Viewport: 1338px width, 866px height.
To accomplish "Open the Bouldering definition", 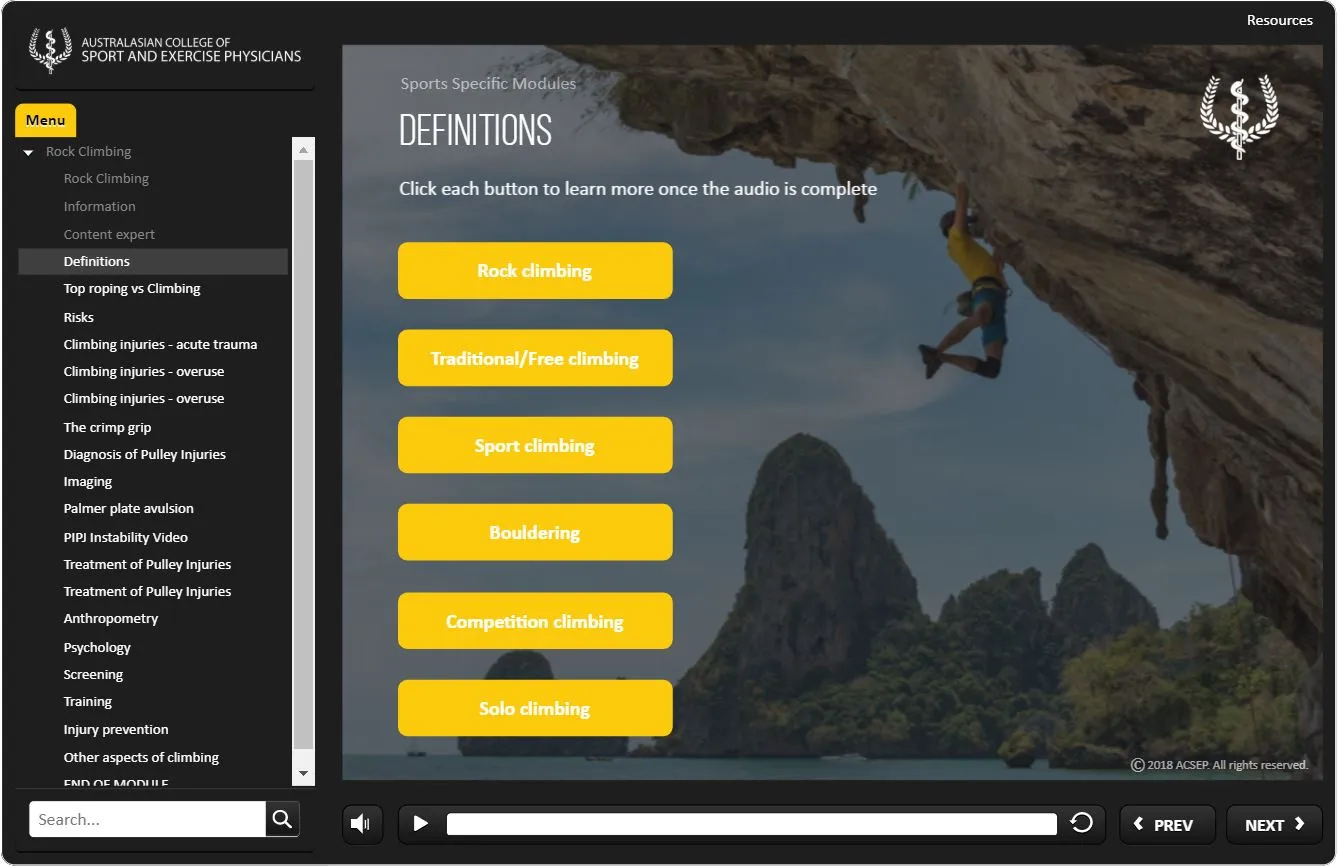I will 535,532.
